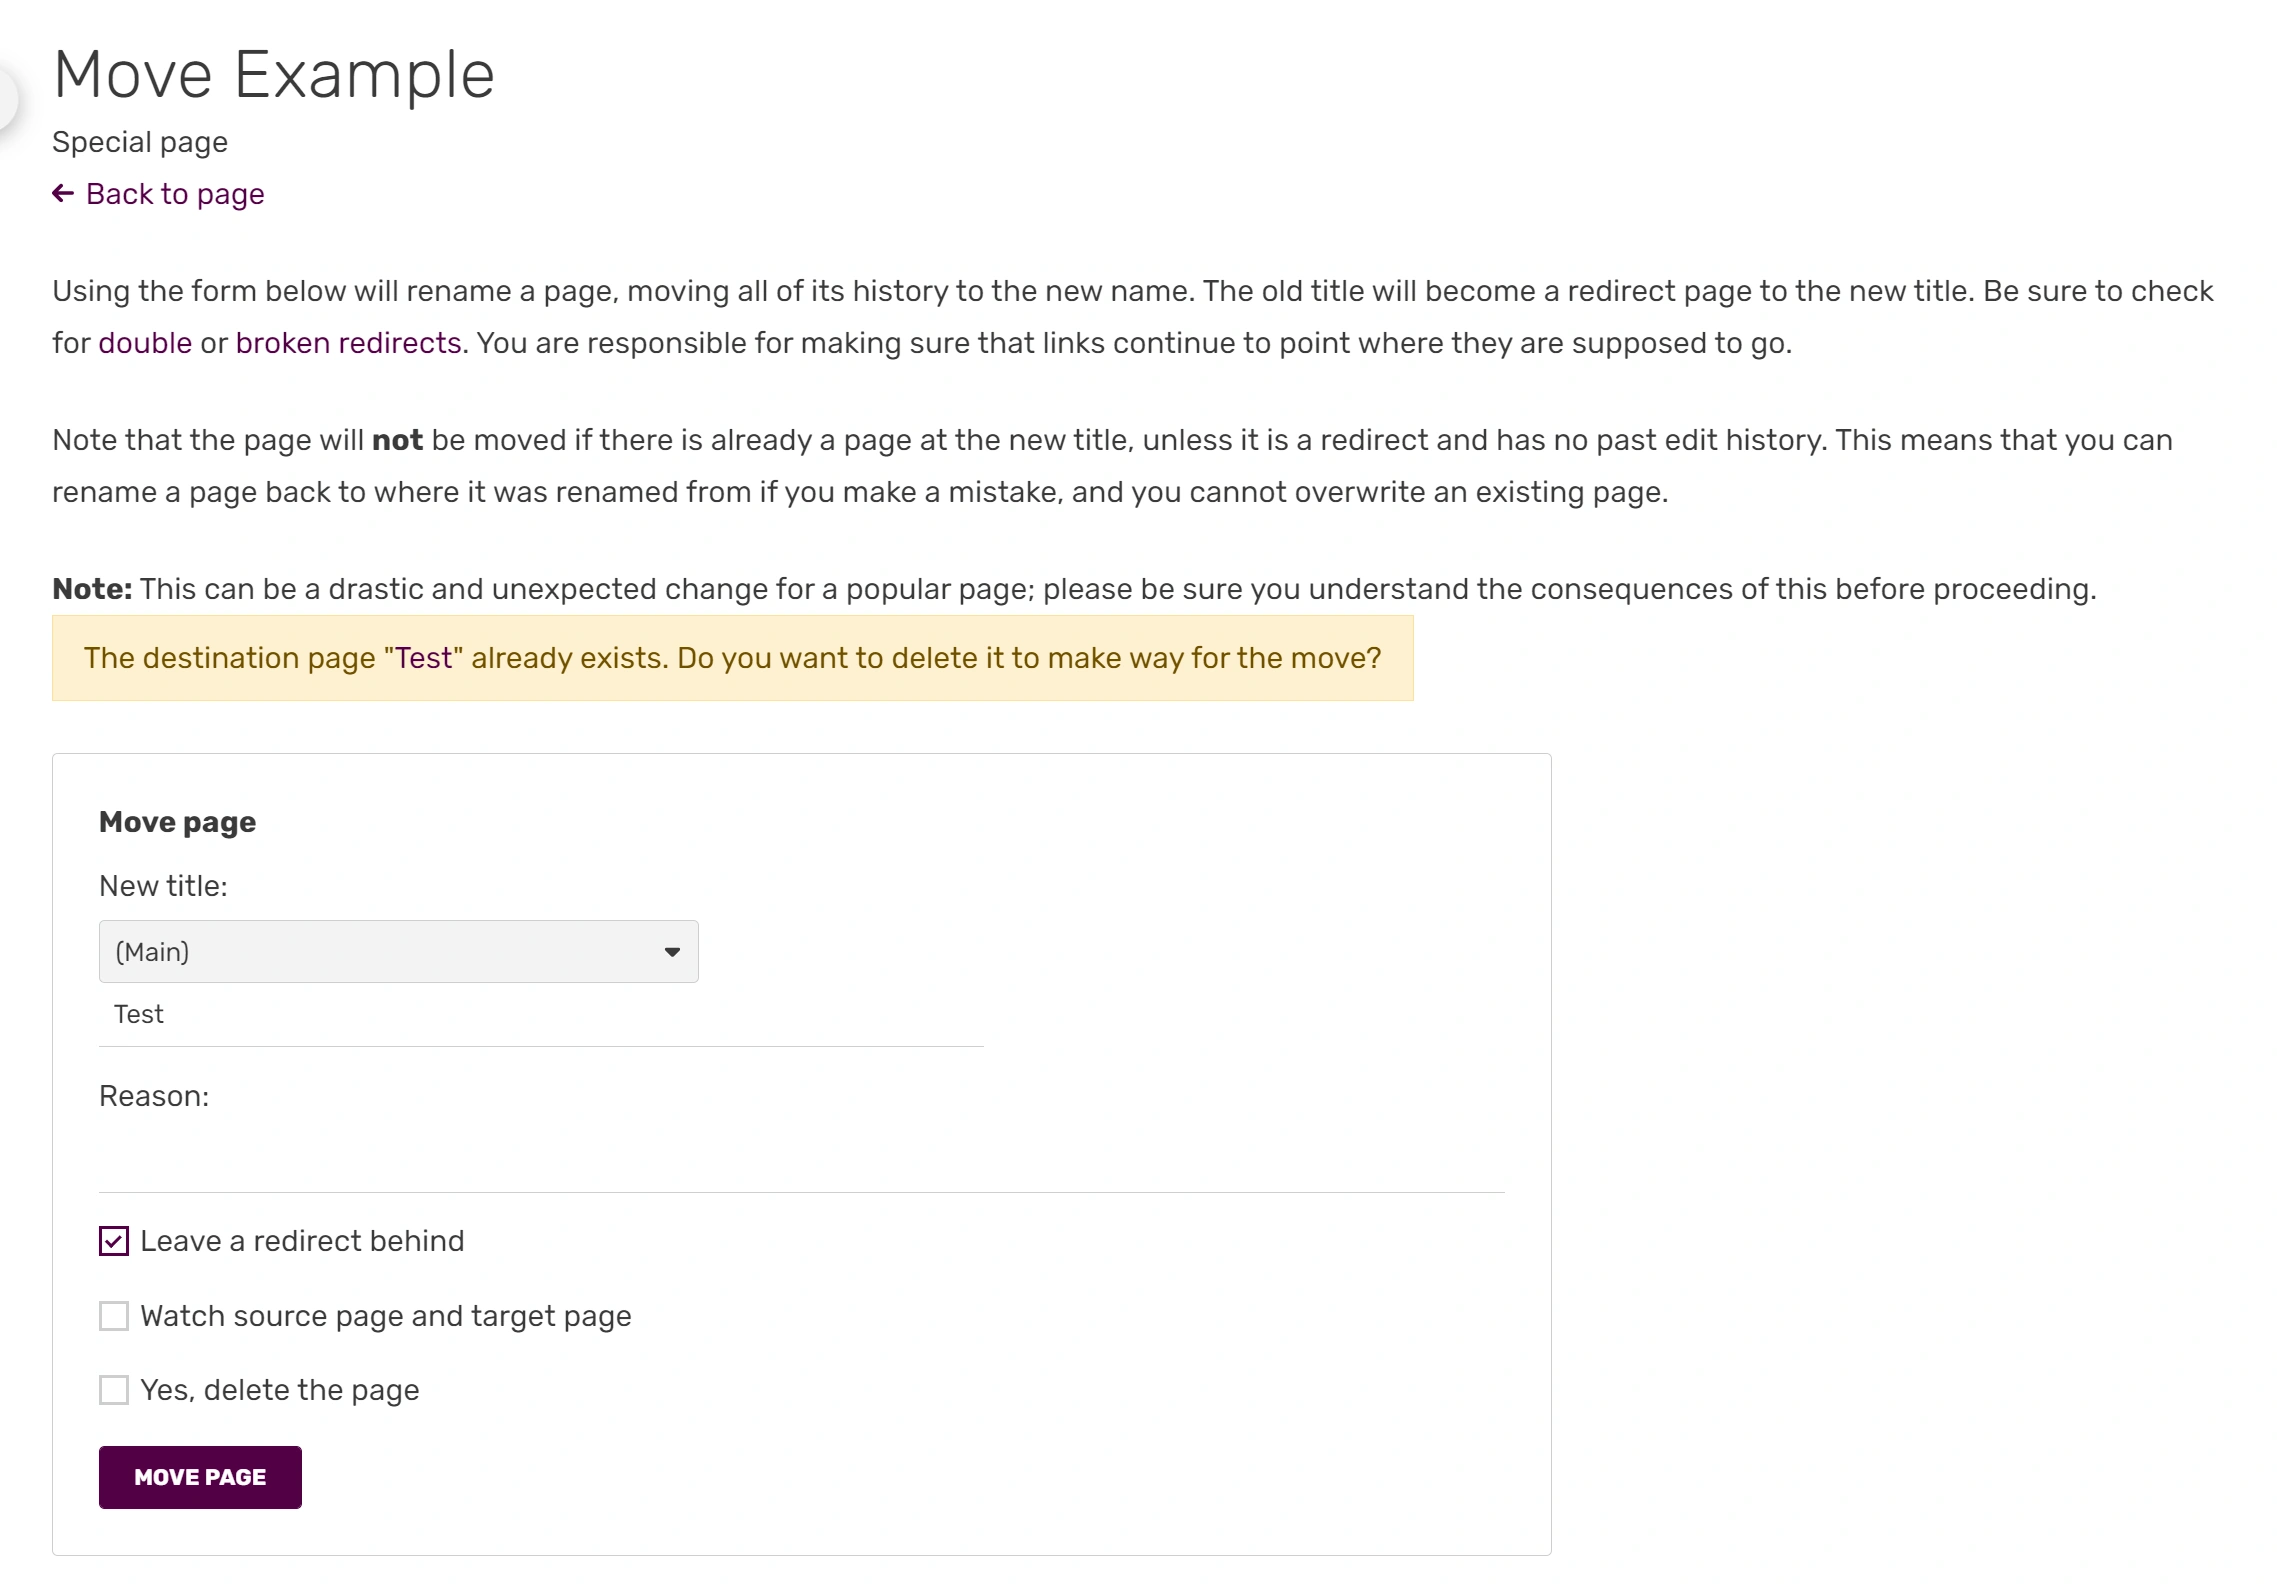2277x1586 pixels.
Task: Click the 'Watch source page and target page' label
Action: point(386,1316)
